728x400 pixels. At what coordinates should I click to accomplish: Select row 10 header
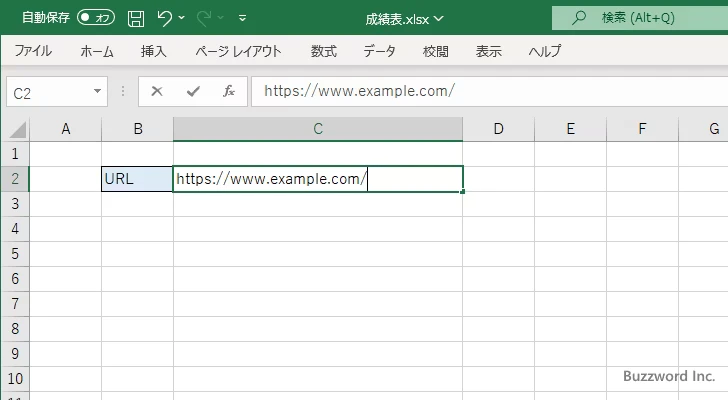15,379
